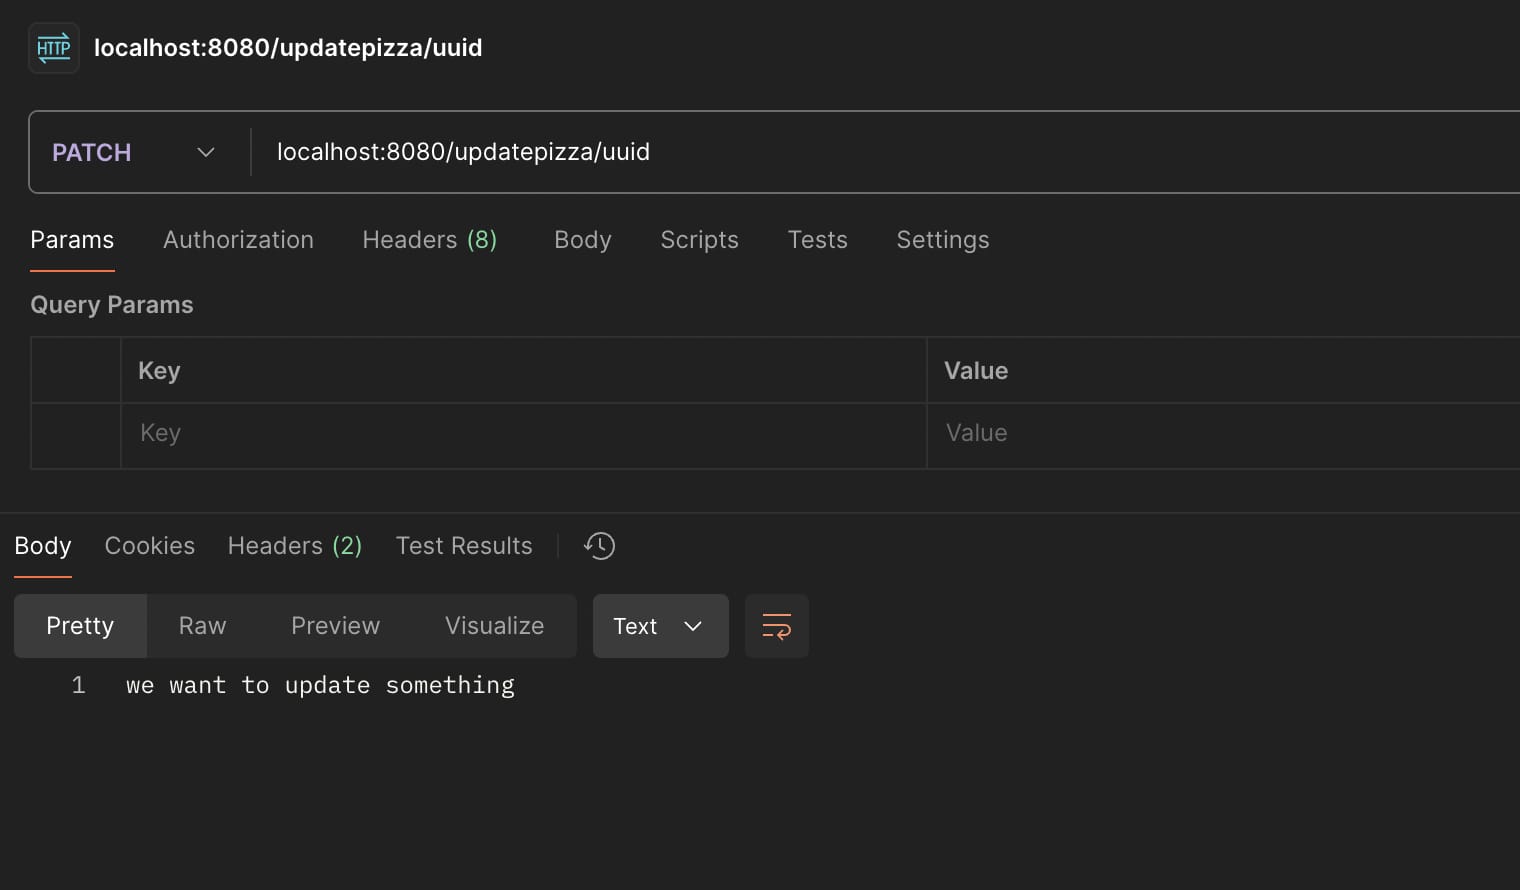This screenshot has height=890, width=1520.
Task: View the response Cookies tab
Action: click(150, 546)
